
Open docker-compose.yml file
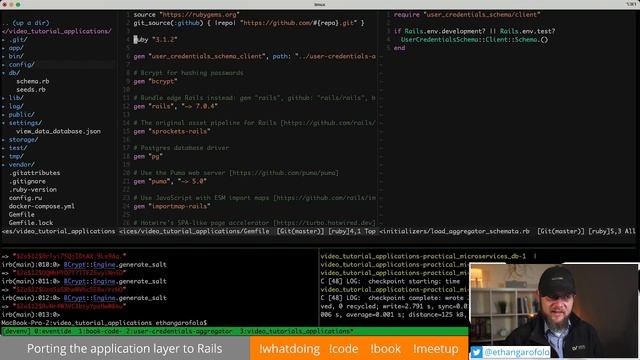42,206
